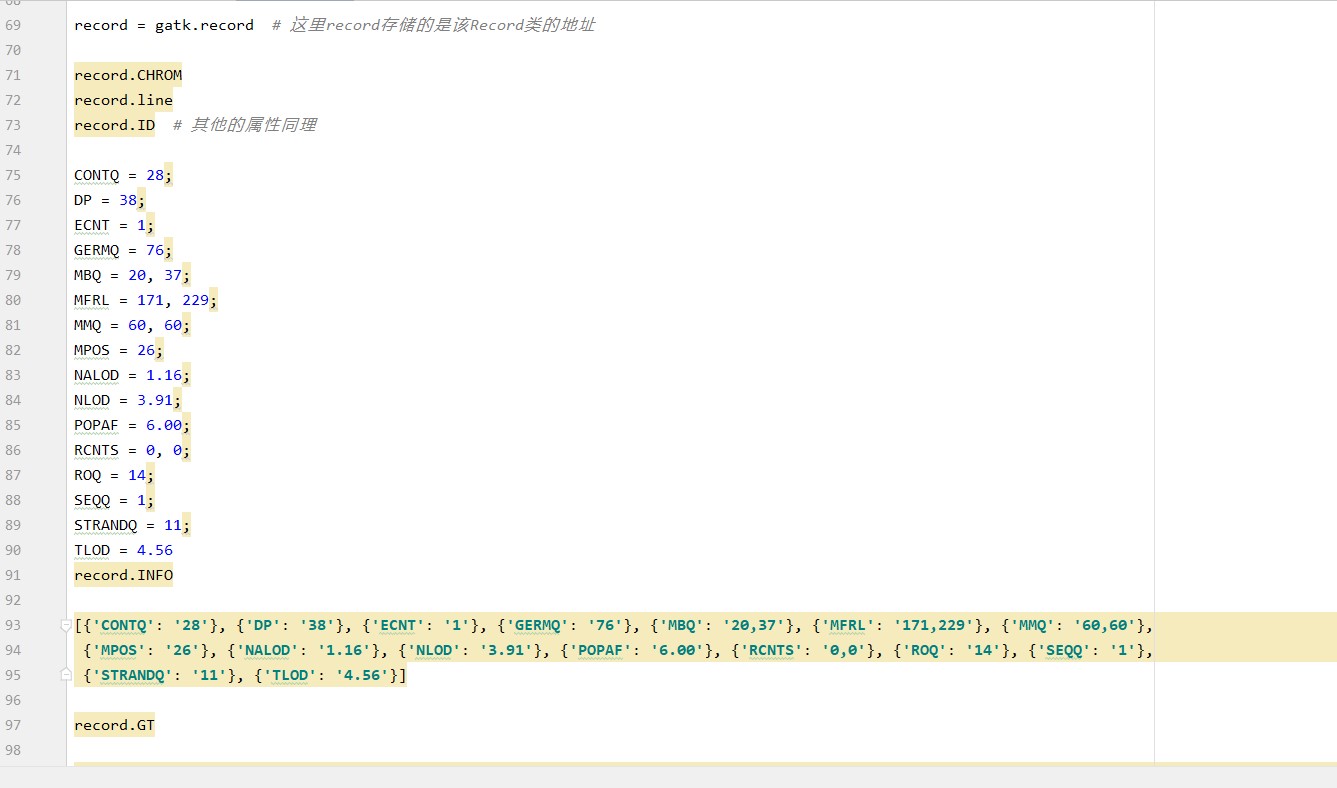Click line number 97 in the gutter
The image size is (1337, 788).
13,725
